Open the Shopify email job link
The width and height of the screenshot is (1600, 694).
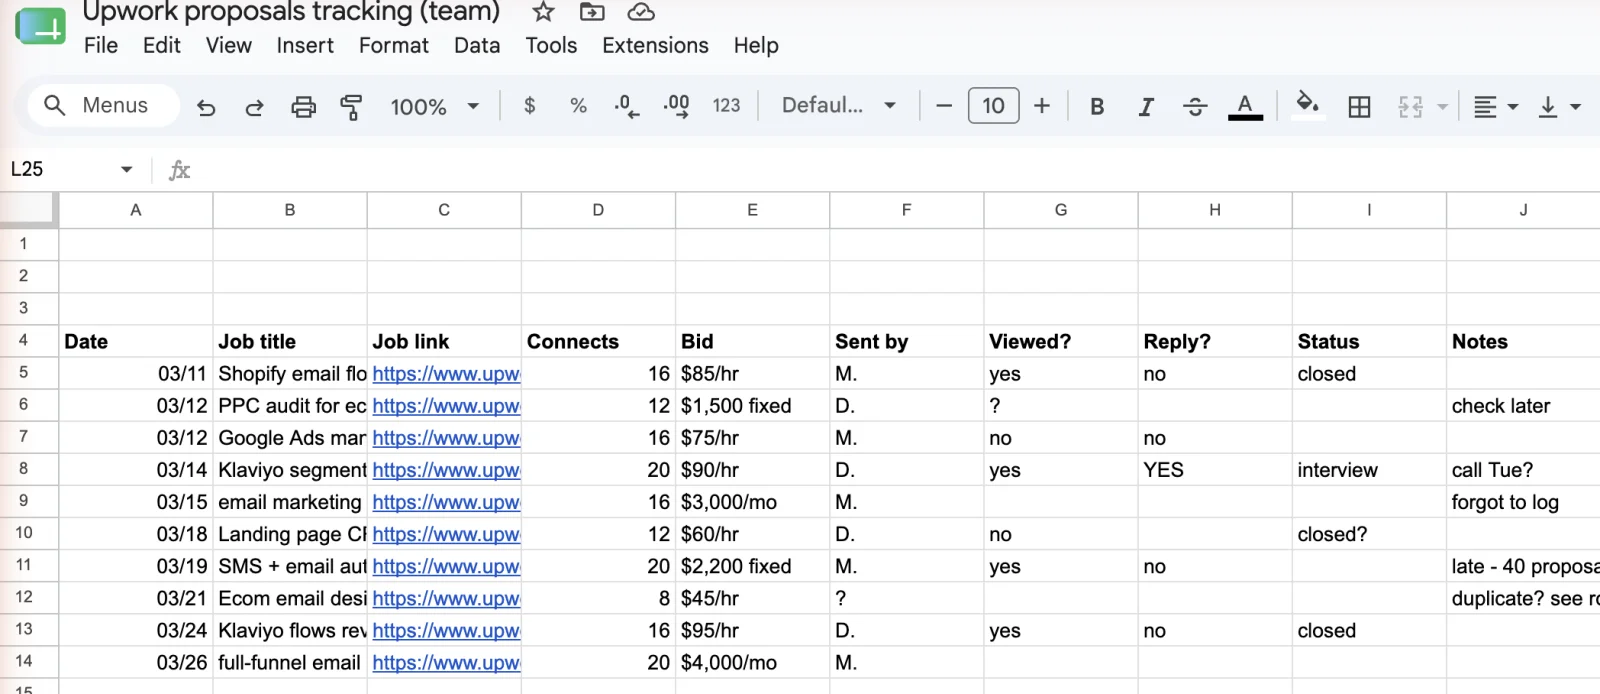[446, 374]
